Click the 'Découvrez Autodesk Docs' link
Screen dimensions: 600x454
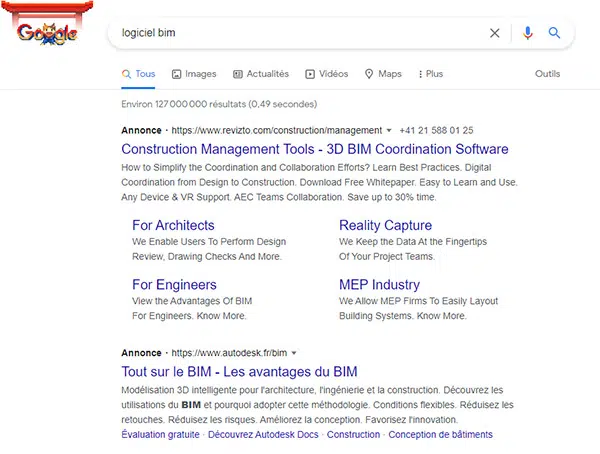click(263, 434)
